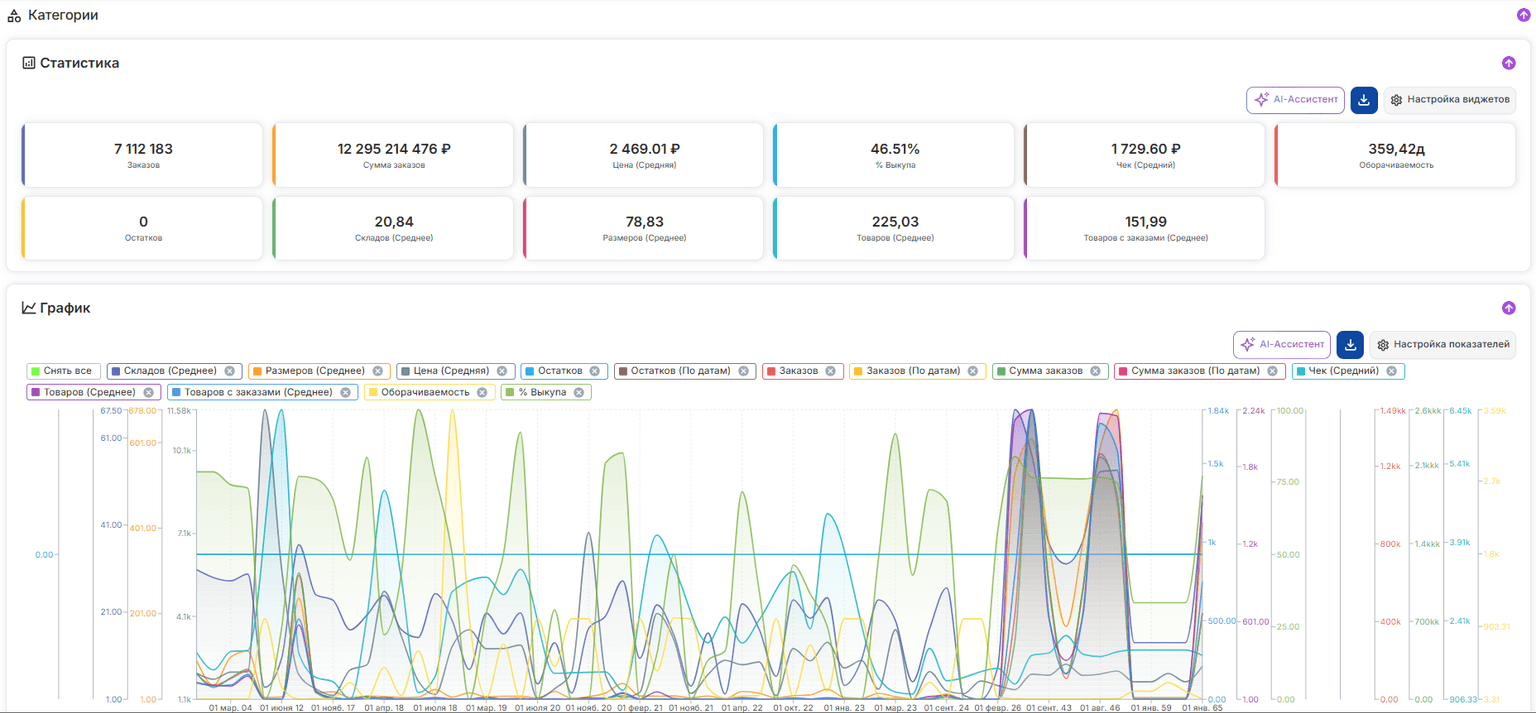Open AI-Ассистент in the Статистика panel

coord(1295,100)
